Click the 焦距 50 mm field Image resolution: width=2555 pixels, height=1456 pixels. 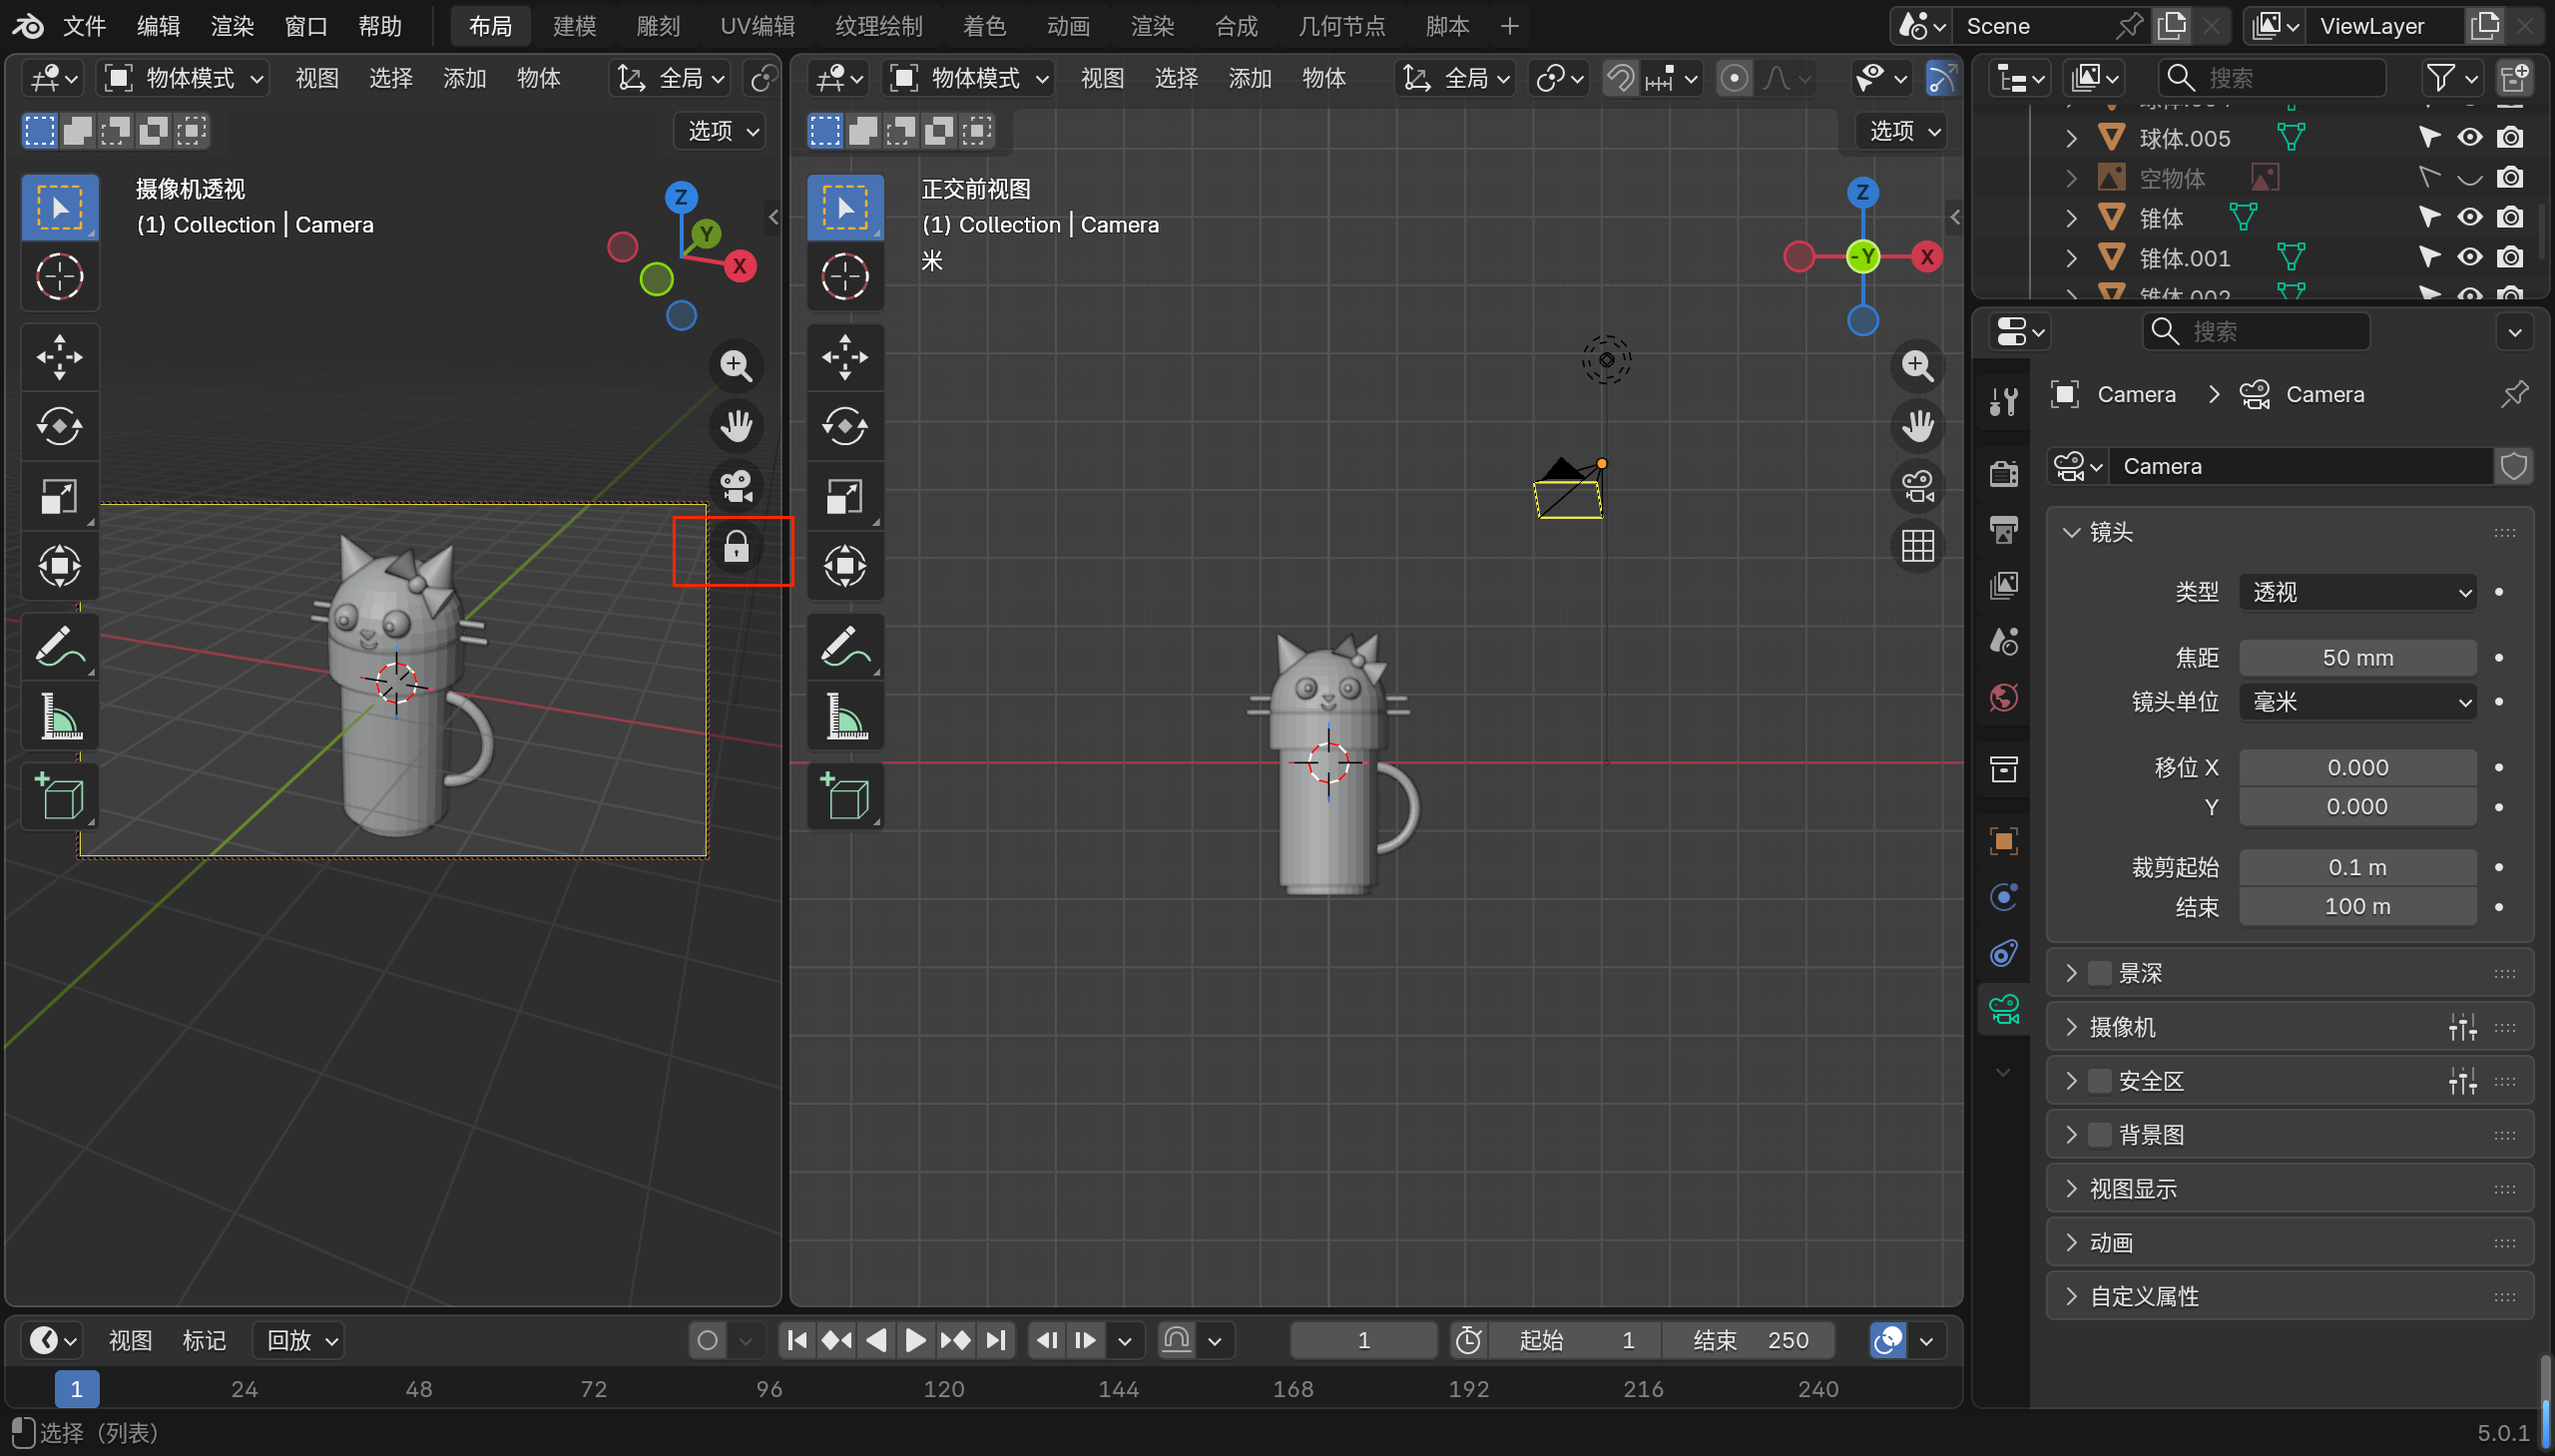pyautogui.click(x=2357, y=658)
